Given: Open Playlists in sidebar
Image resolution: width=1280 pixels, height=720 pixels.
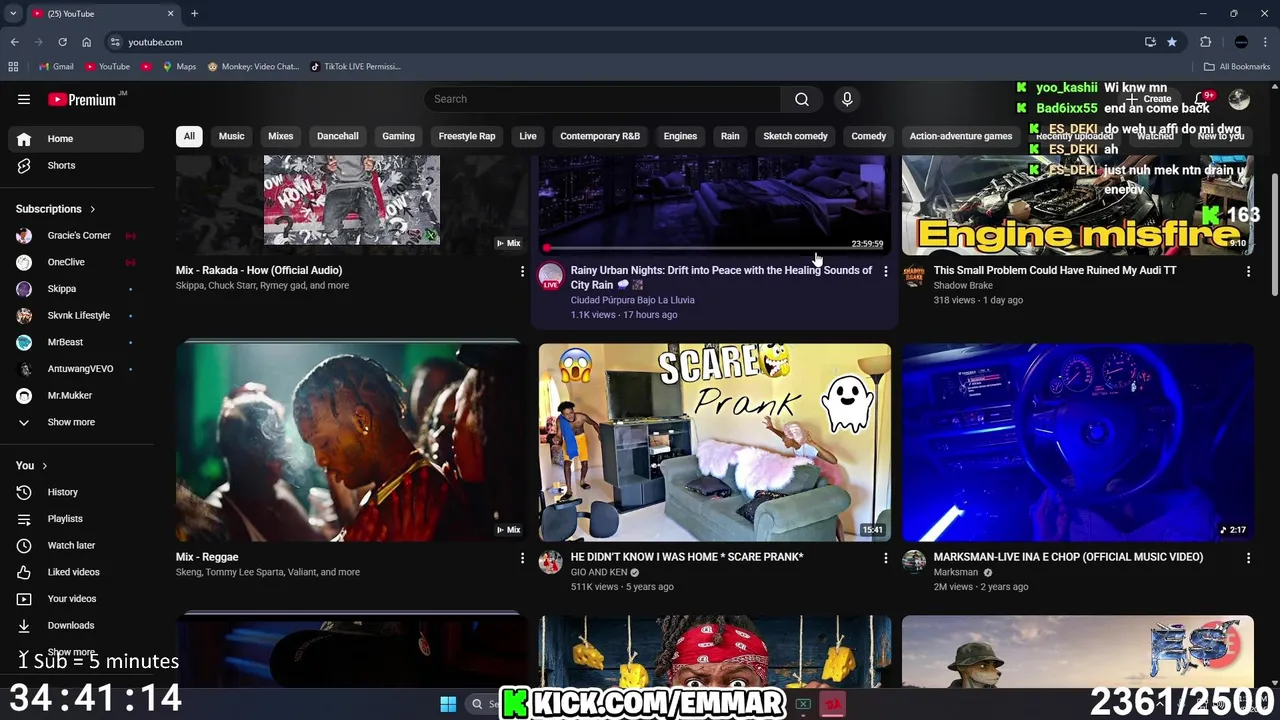Looking at the screenshot, I should 78,519.
